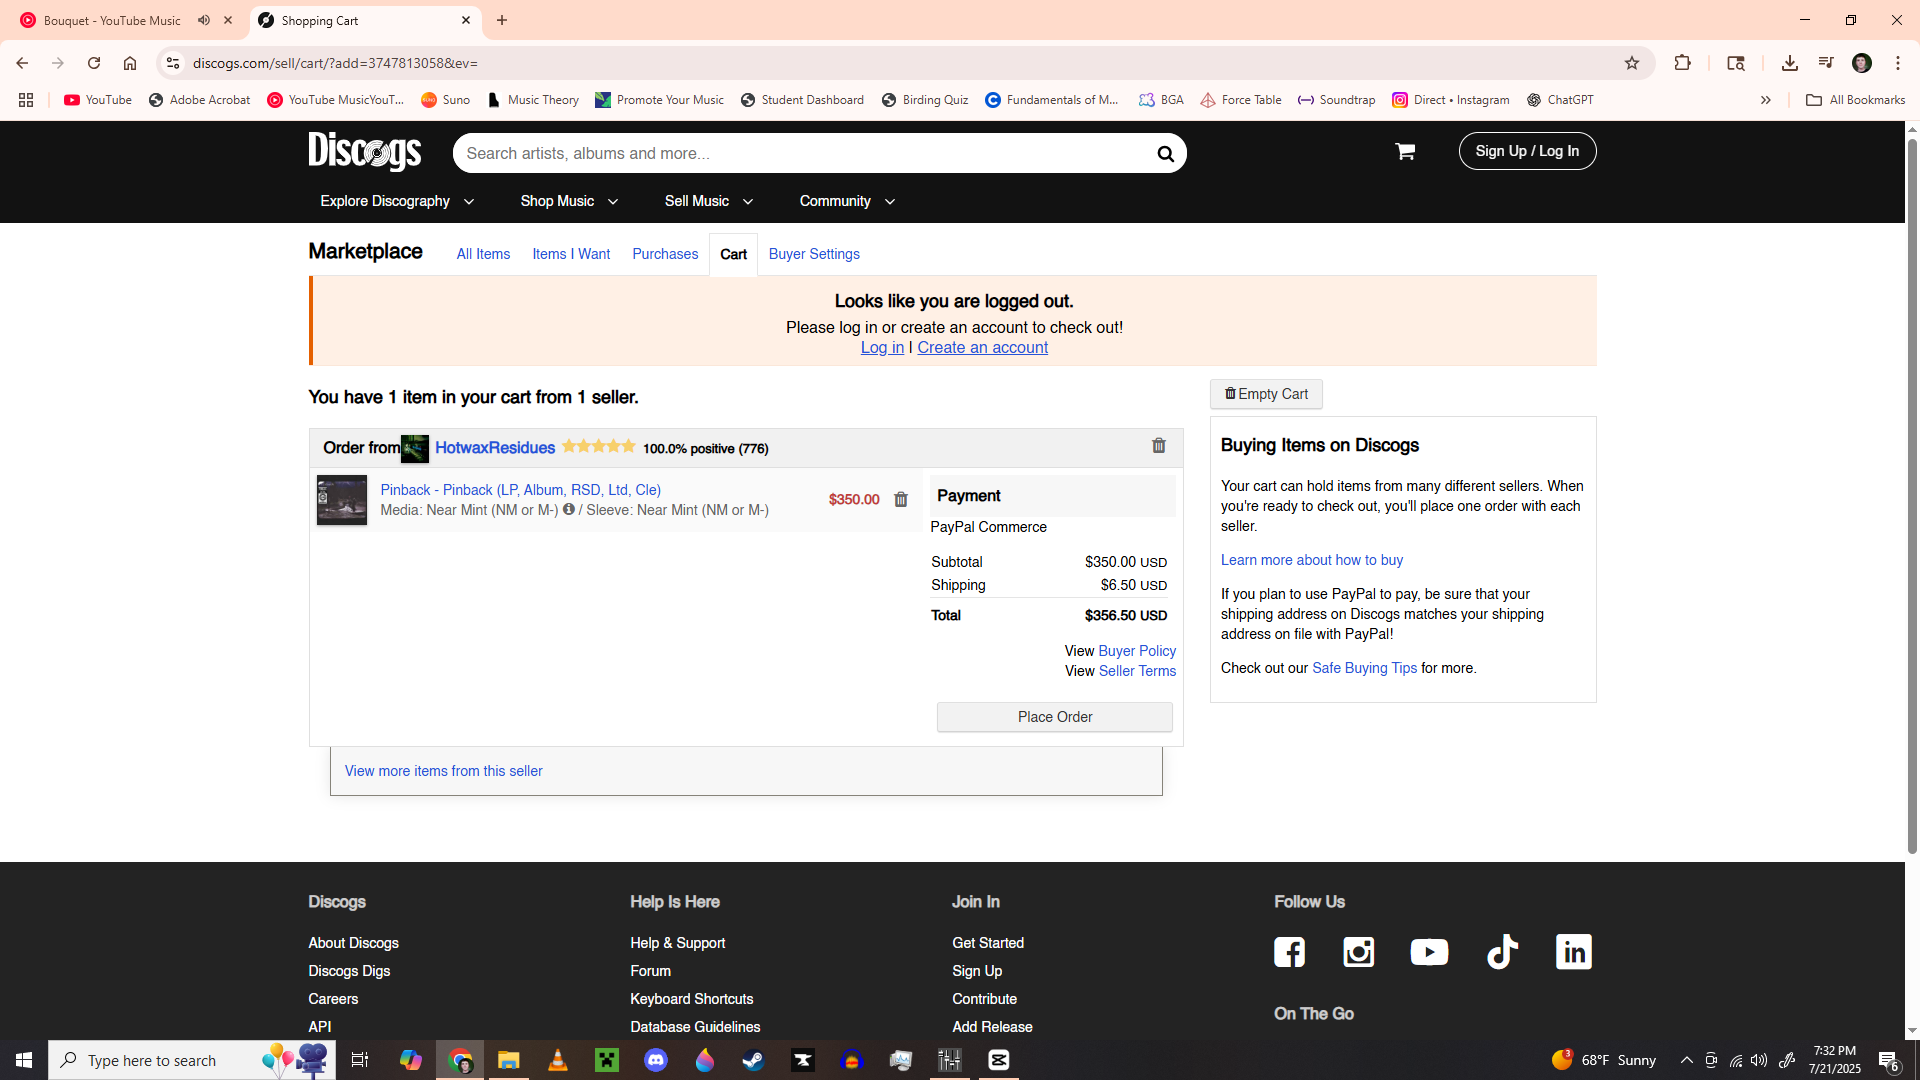The height and width of the screenshot is (1080, 1920).
Task: Switch to All Items tab
Action: (483, 254)
